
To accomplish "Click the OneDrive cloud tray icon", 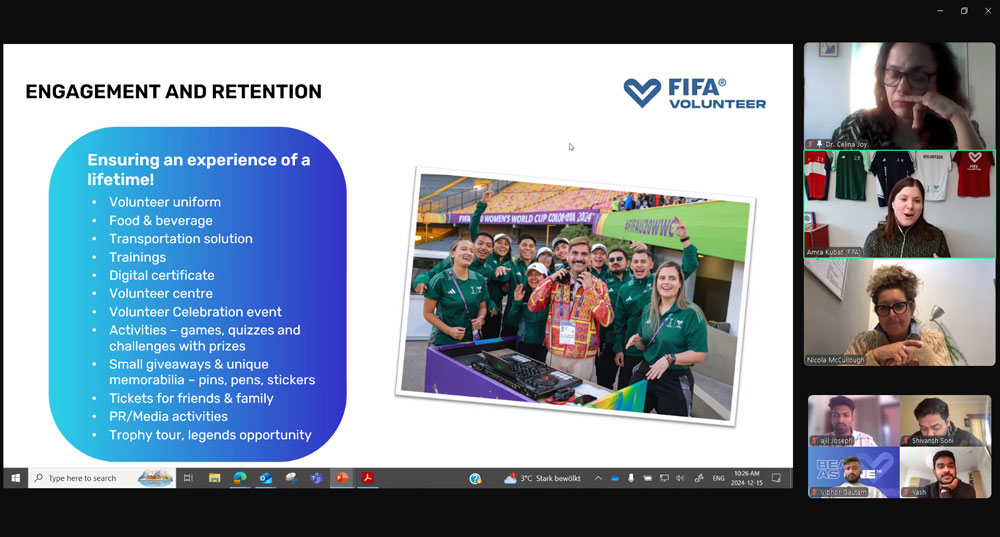I will point(615,479).
